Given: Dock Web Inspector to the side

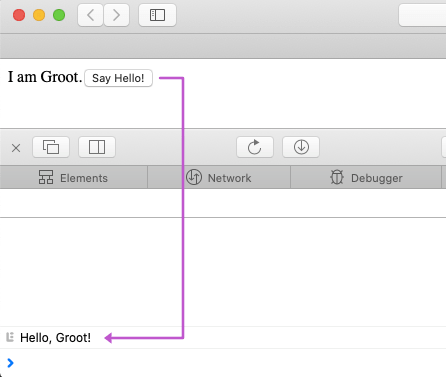Looking at the screenshot, I should [x=97, y=147].
